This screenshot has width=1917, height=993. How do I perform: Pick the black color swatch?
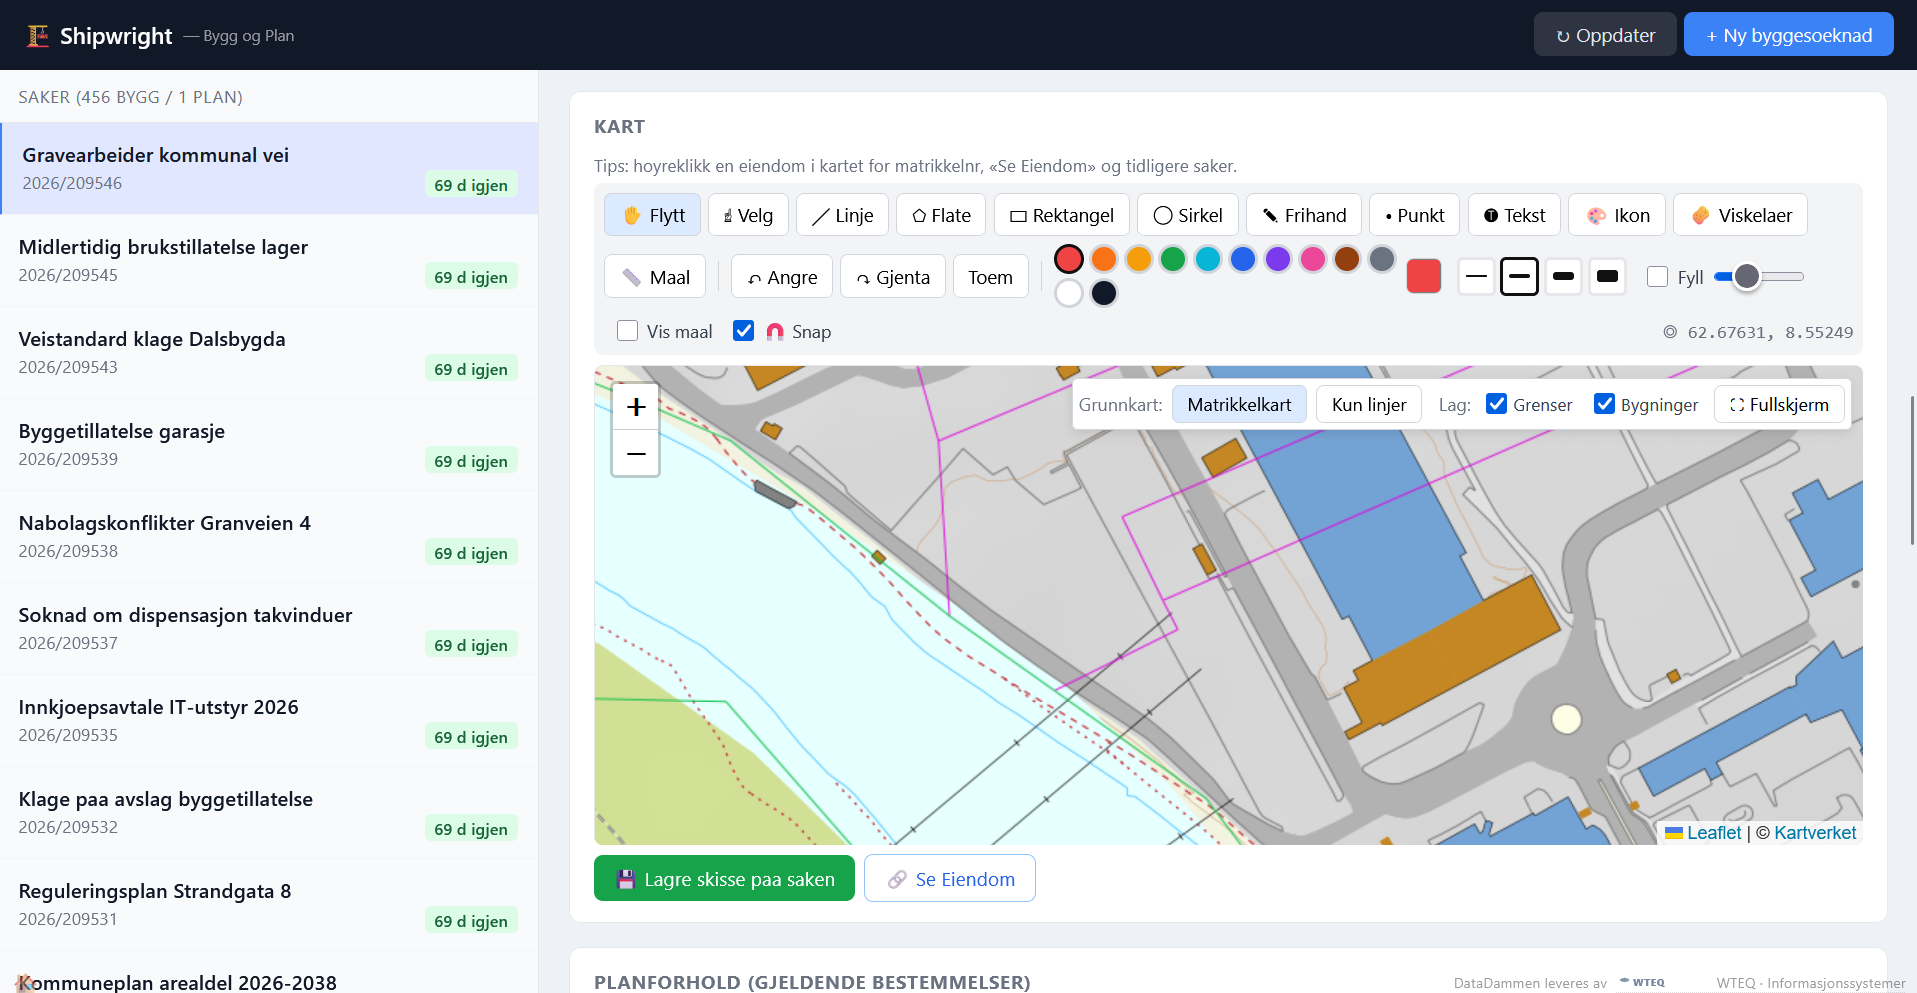tap(1104, 293)
